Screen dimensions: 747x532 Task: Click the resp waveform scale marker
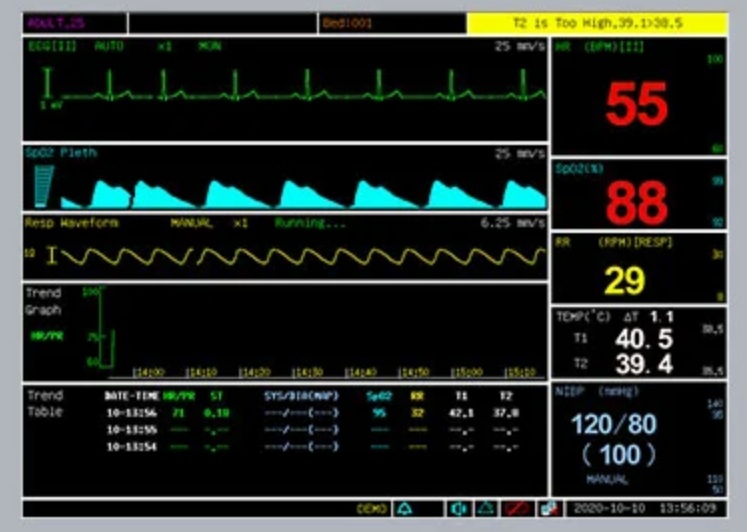coord(51,255)
